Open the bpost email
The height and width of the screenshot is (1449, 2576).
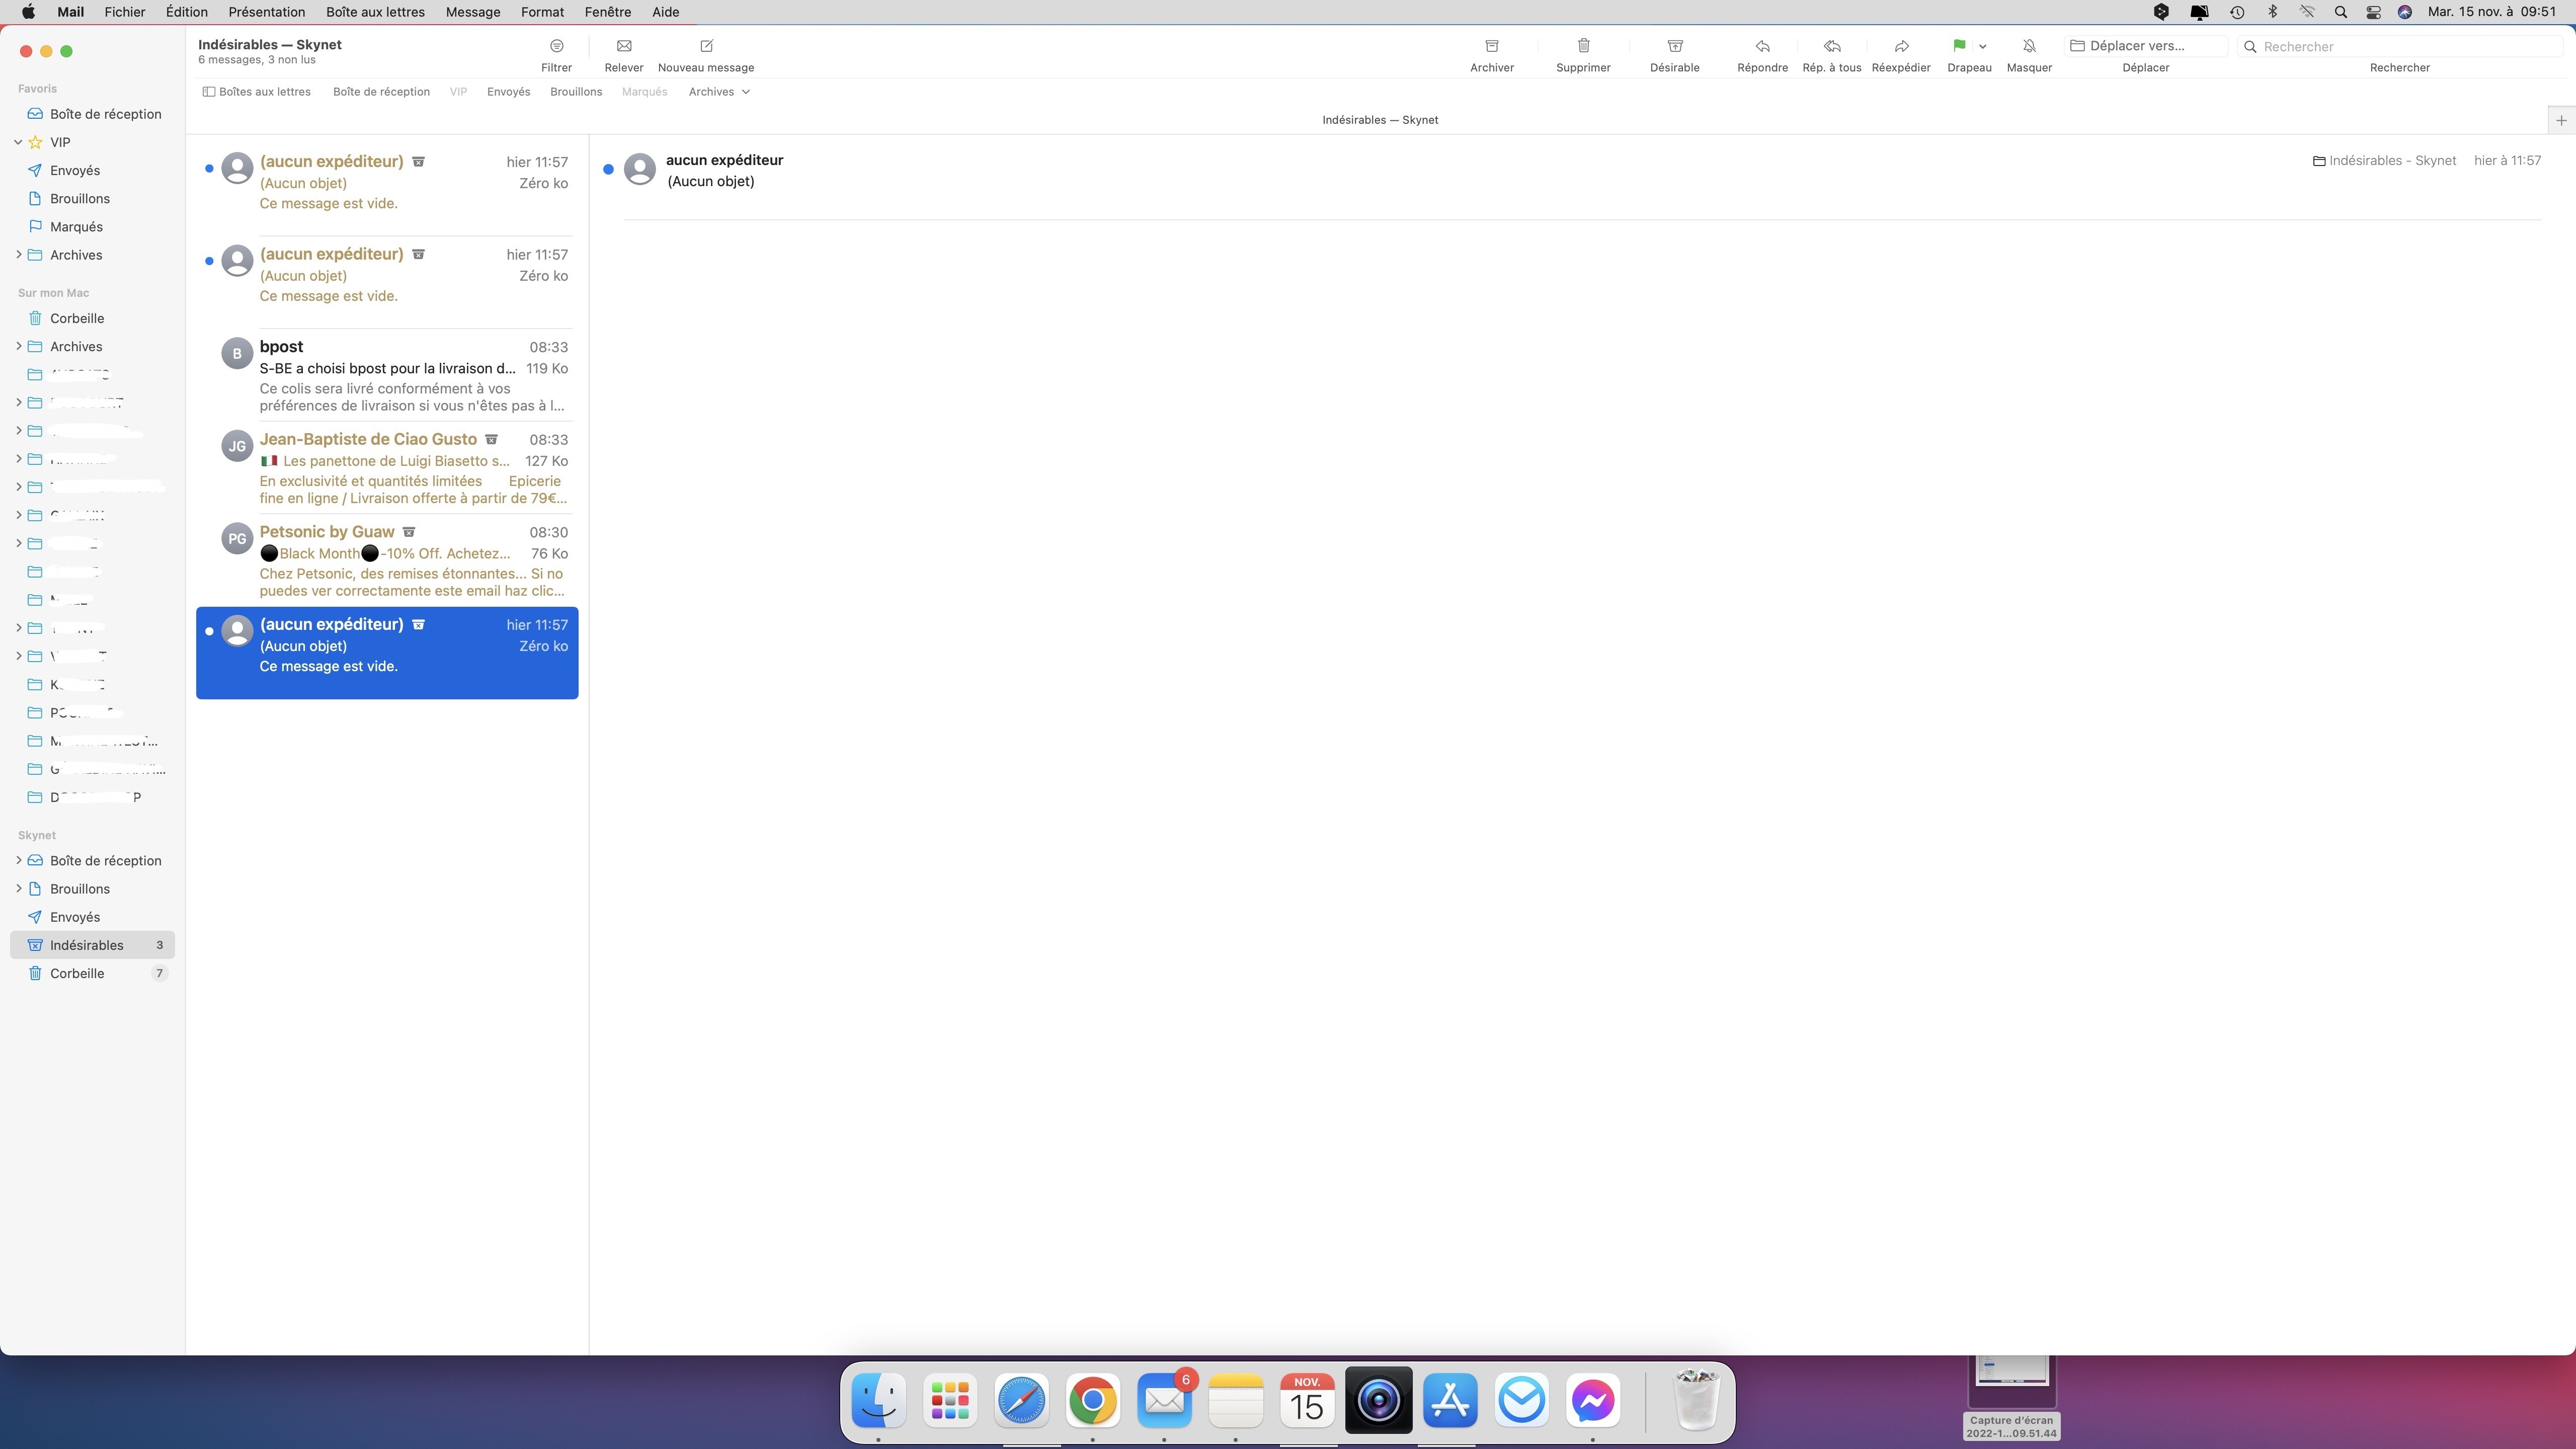pyautogui.click(x=387, y=375)
